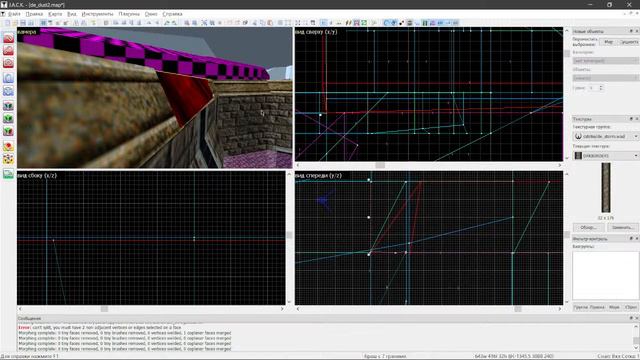
Task: Click the Мир move-to-world button
Action: click(608, 42)
